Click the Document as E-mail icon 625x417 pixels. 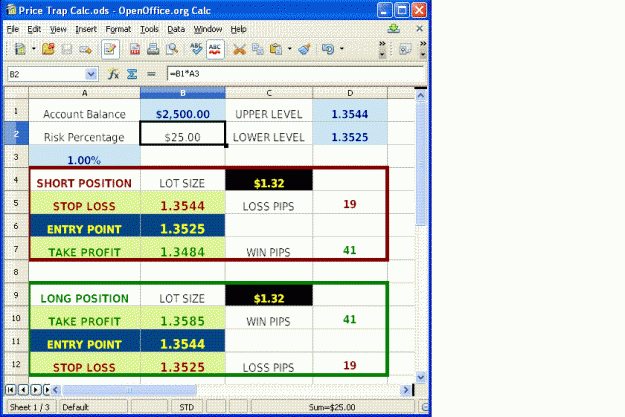tap(85, 49)
